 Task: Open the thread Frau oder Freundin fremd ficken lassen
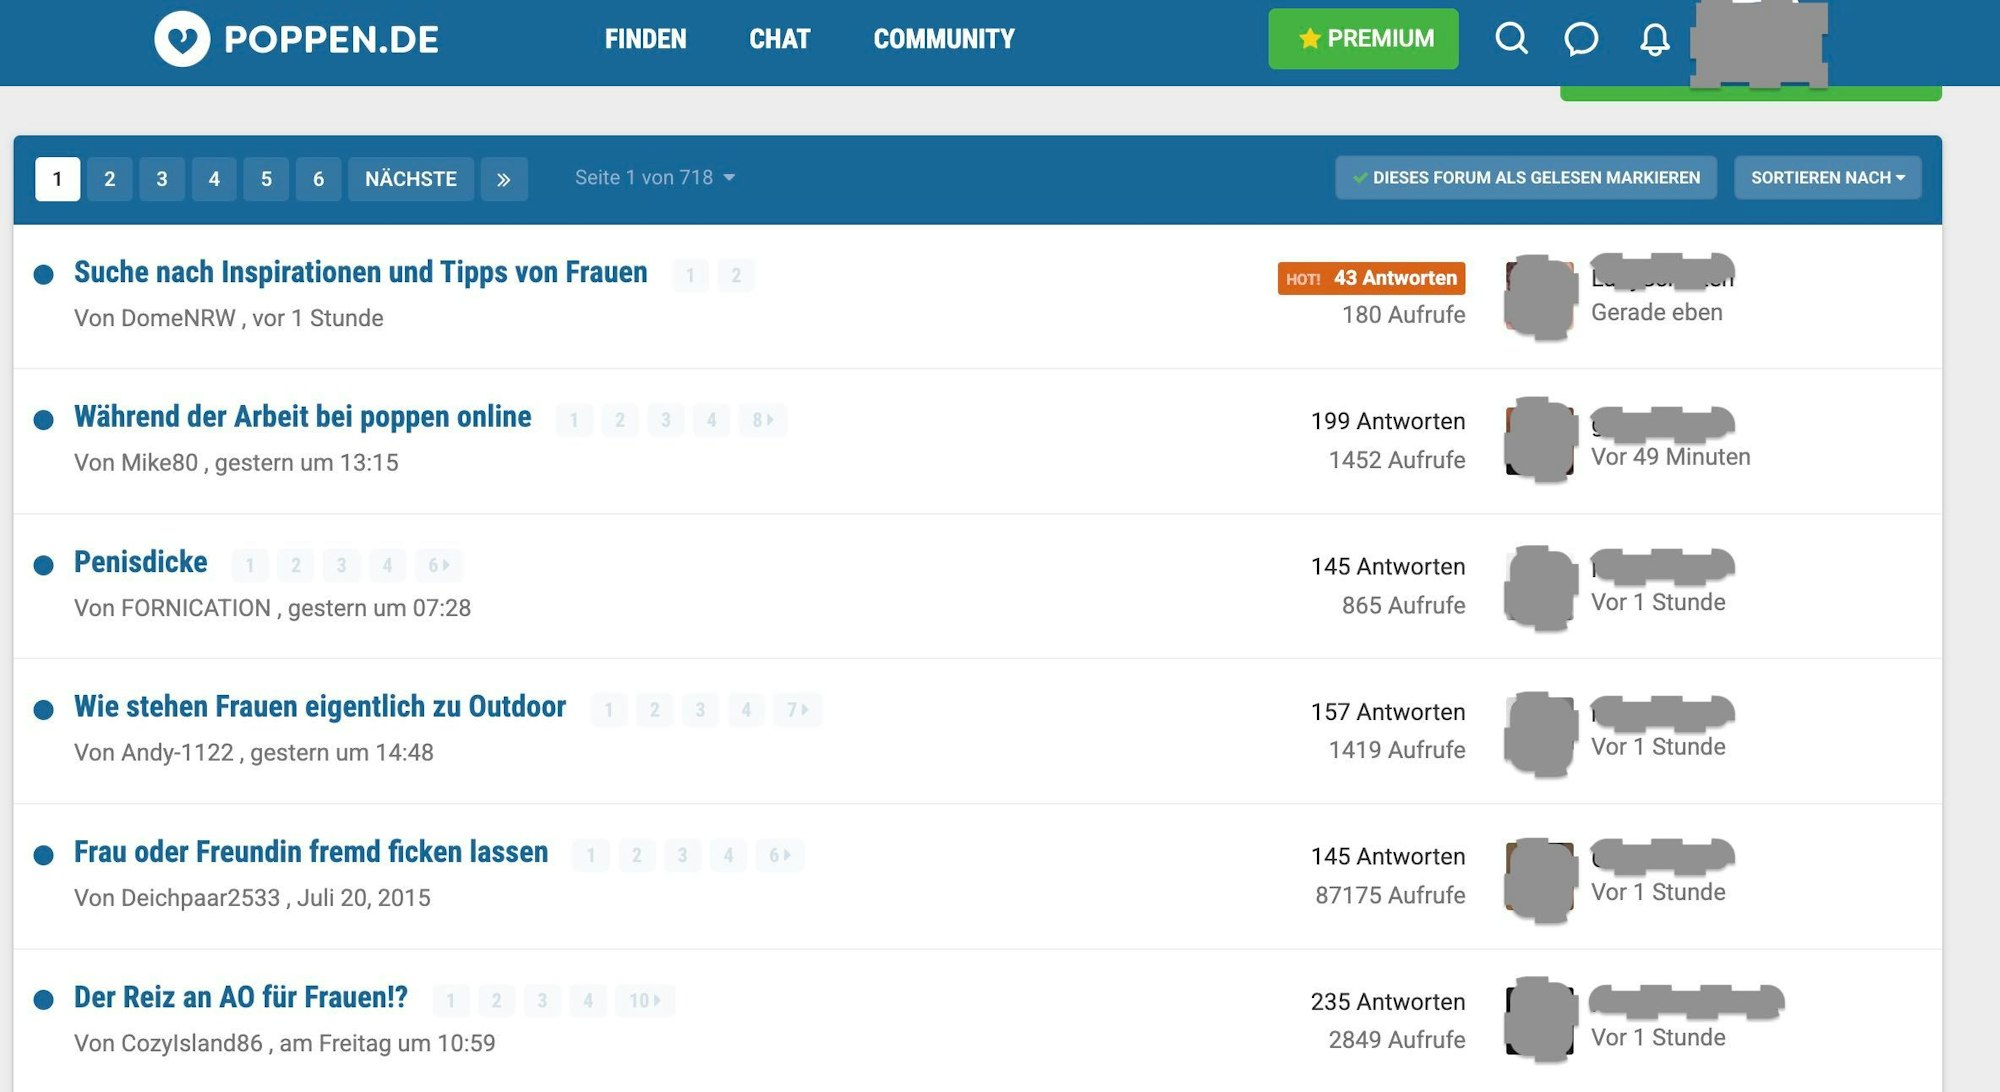coord(310,852)
